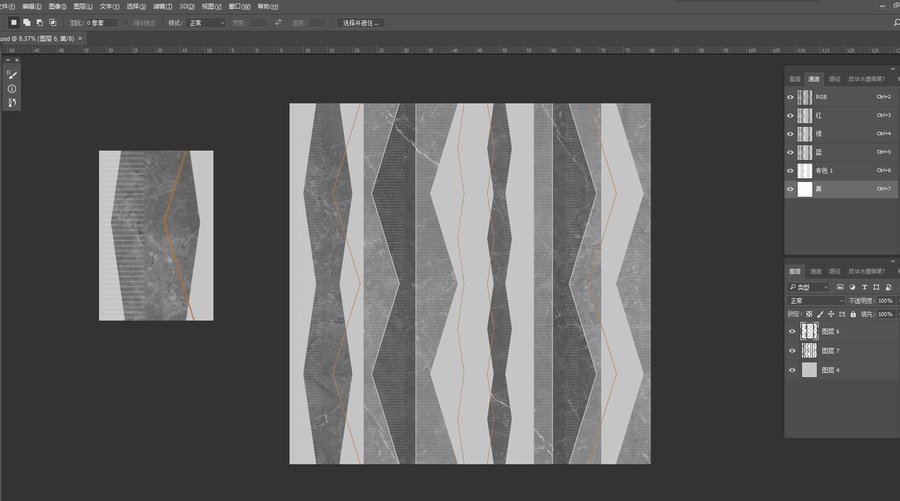Click the pixel layer filter icon
The image size is (900, 501).
pyautogui.click(x=840, y=287)
